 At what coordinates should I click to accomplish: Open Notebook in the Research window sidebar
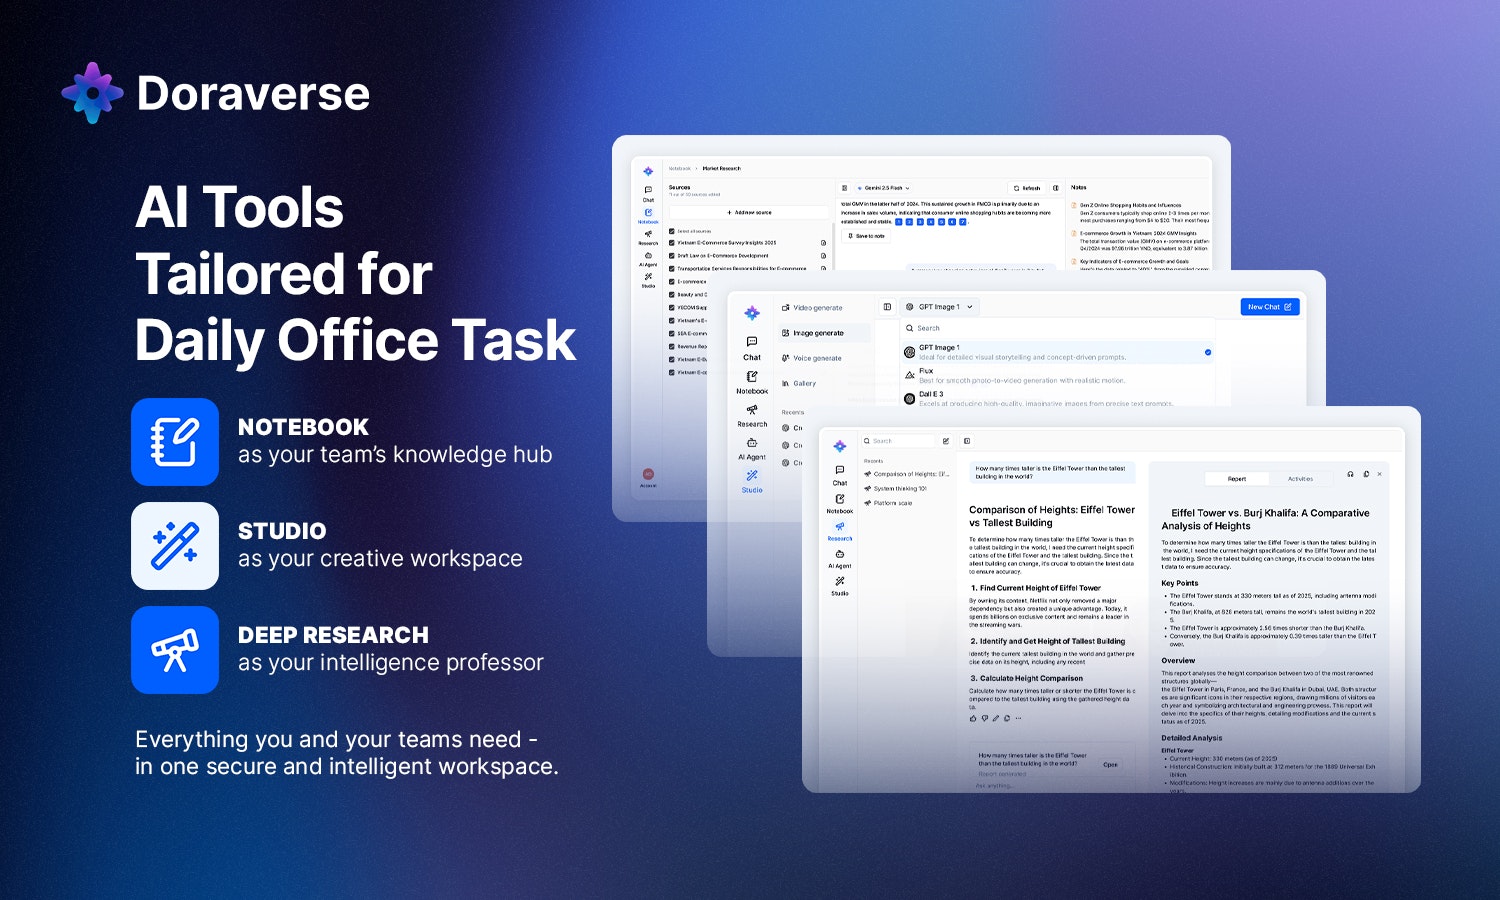point(840,504)
